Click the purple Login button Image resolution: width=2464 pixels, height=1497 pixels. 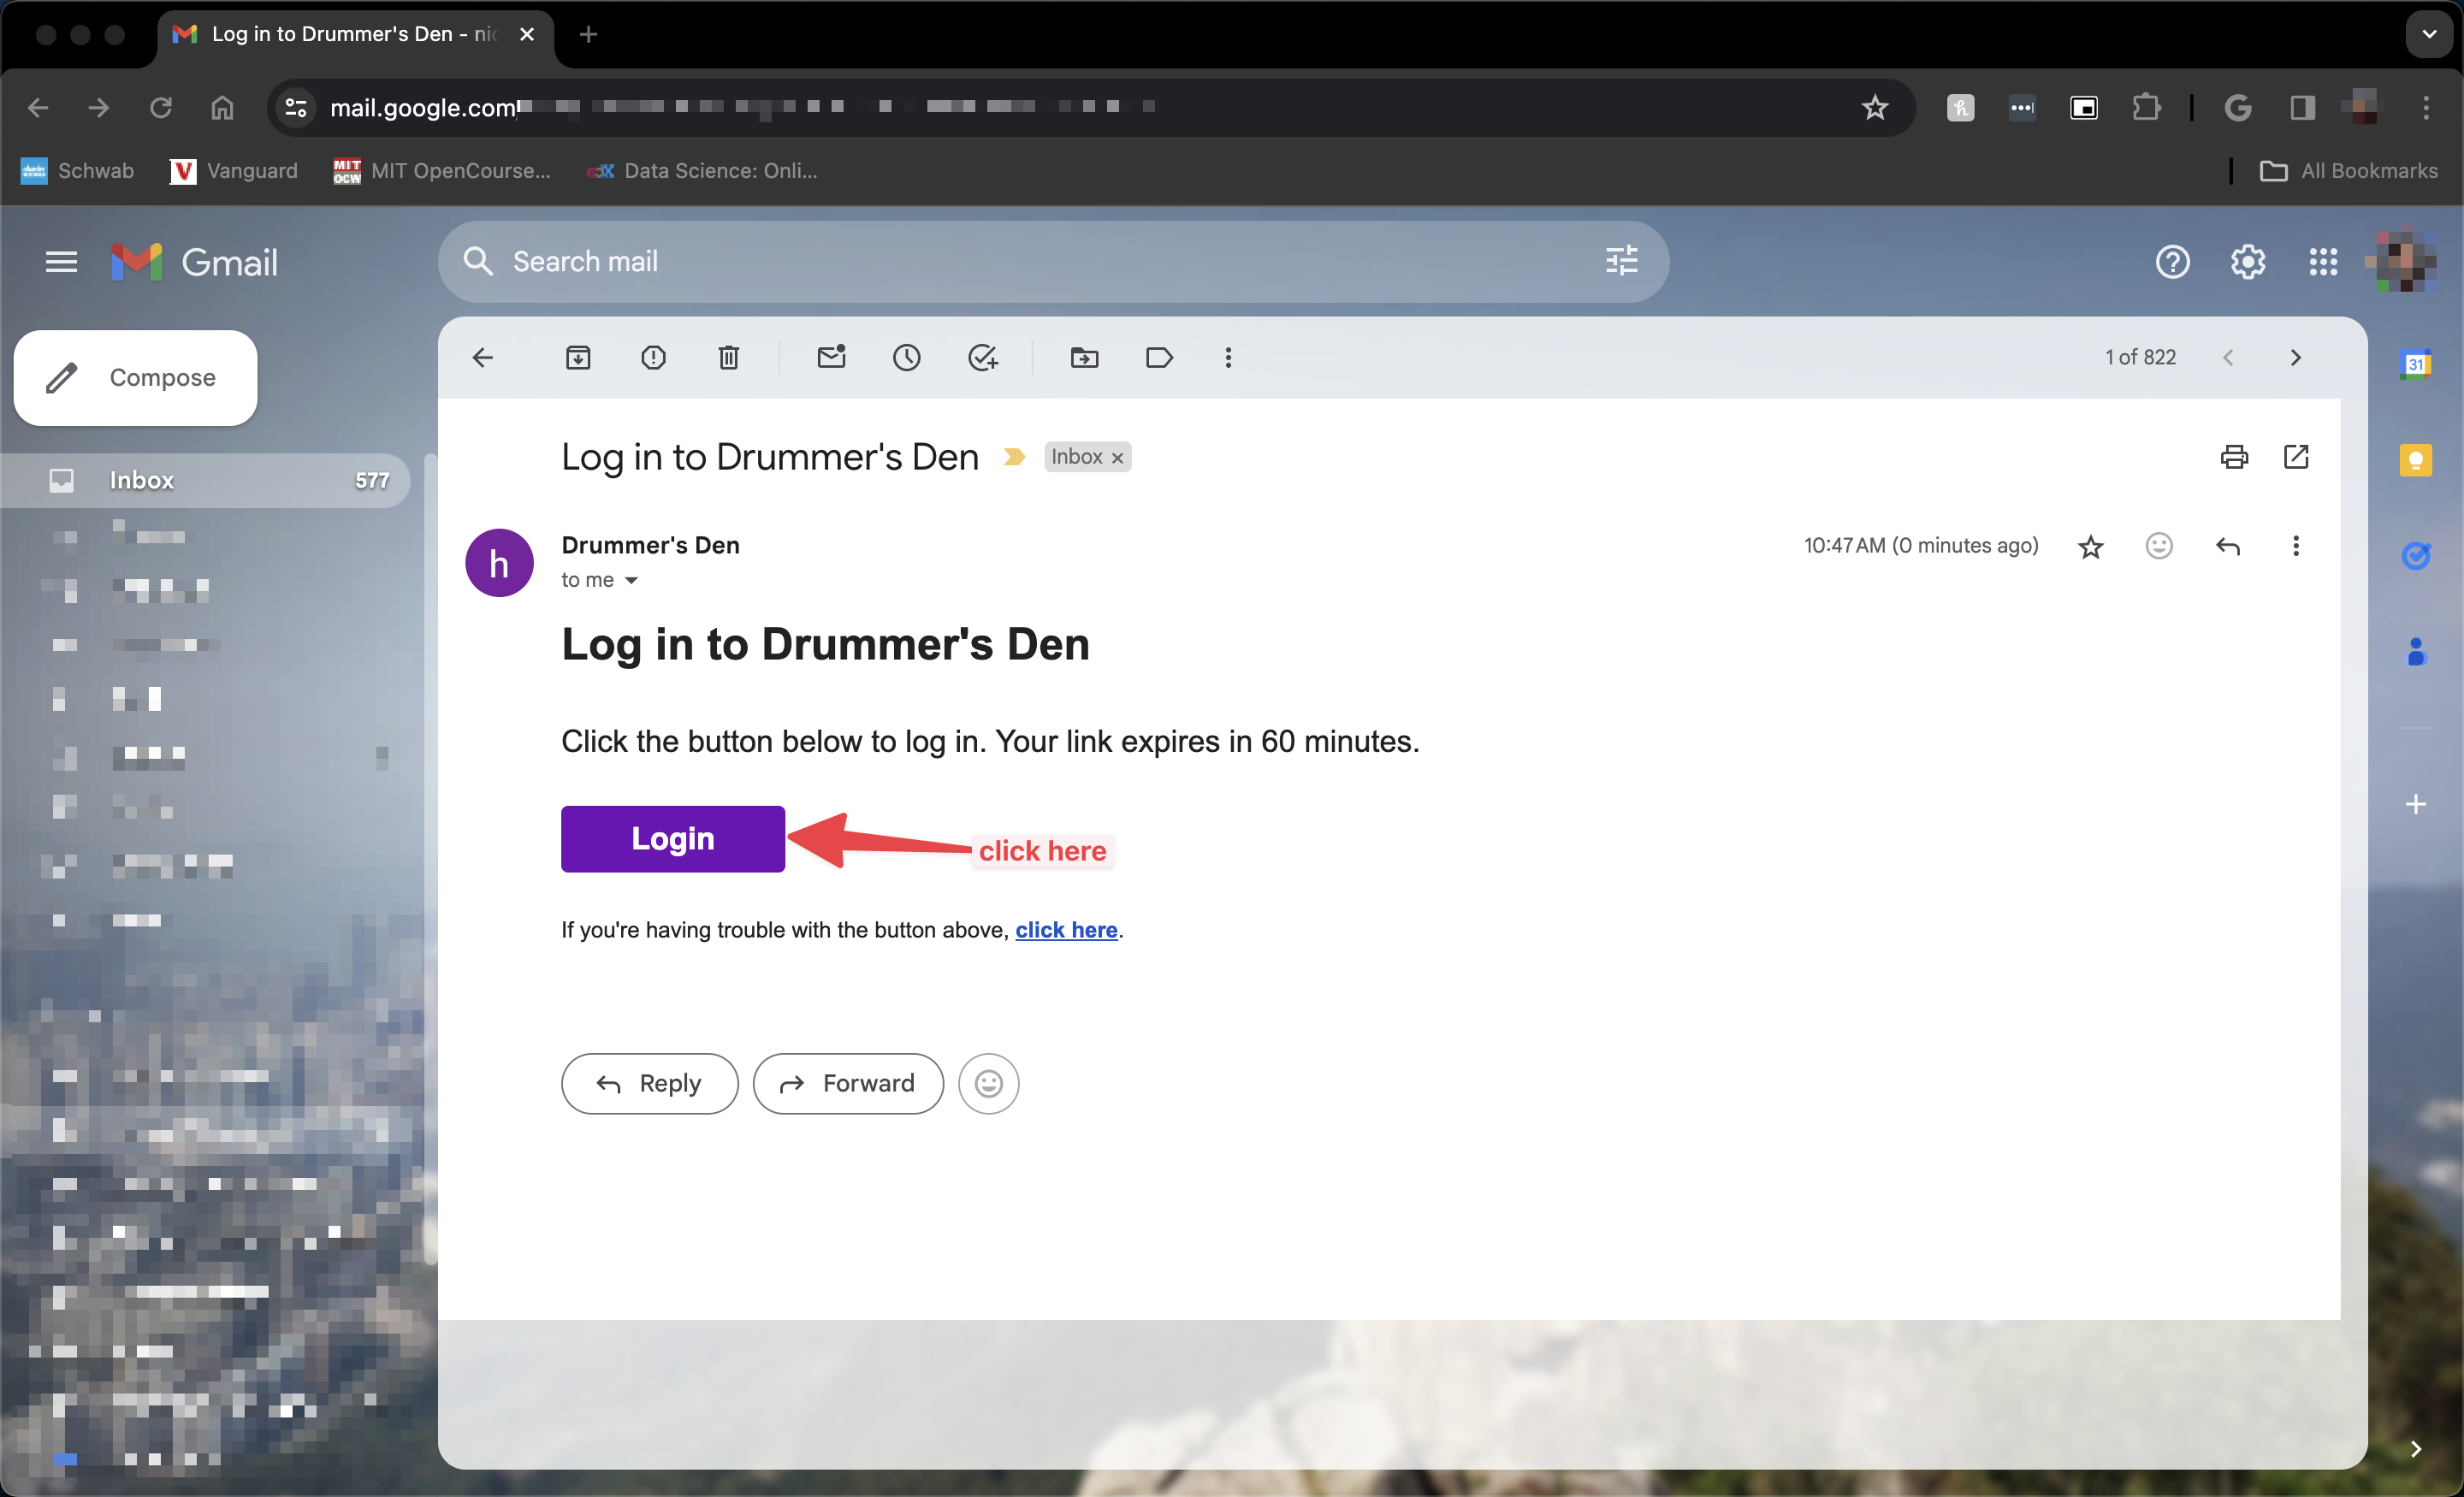673,839
